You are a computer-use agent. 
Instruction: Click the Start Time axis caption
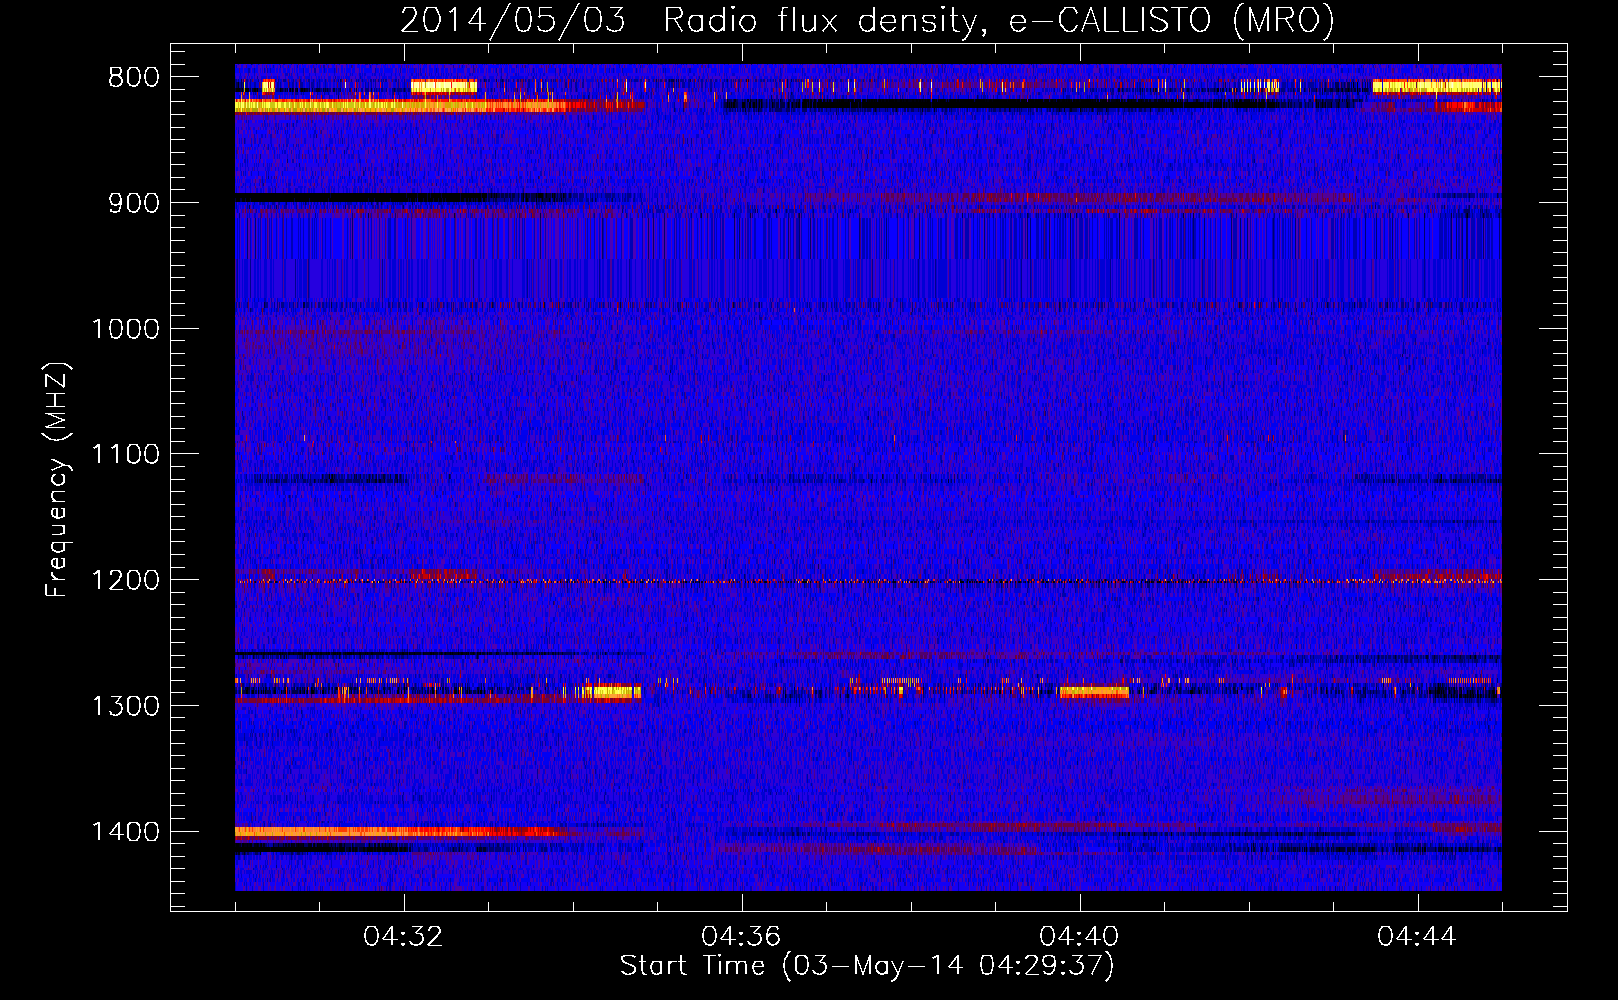867,966
